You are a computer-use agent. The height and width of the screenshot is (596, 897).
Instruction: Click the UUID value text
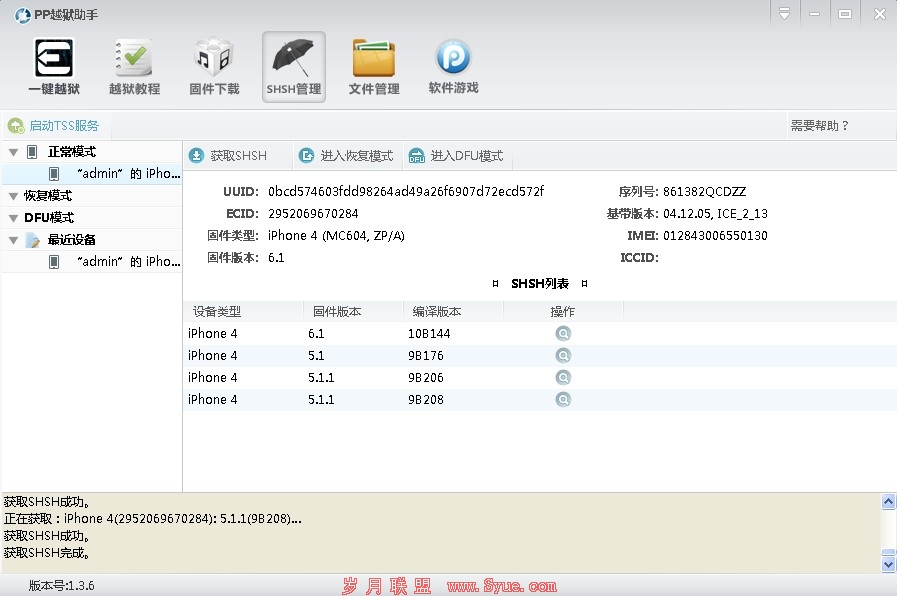[406, 192]
